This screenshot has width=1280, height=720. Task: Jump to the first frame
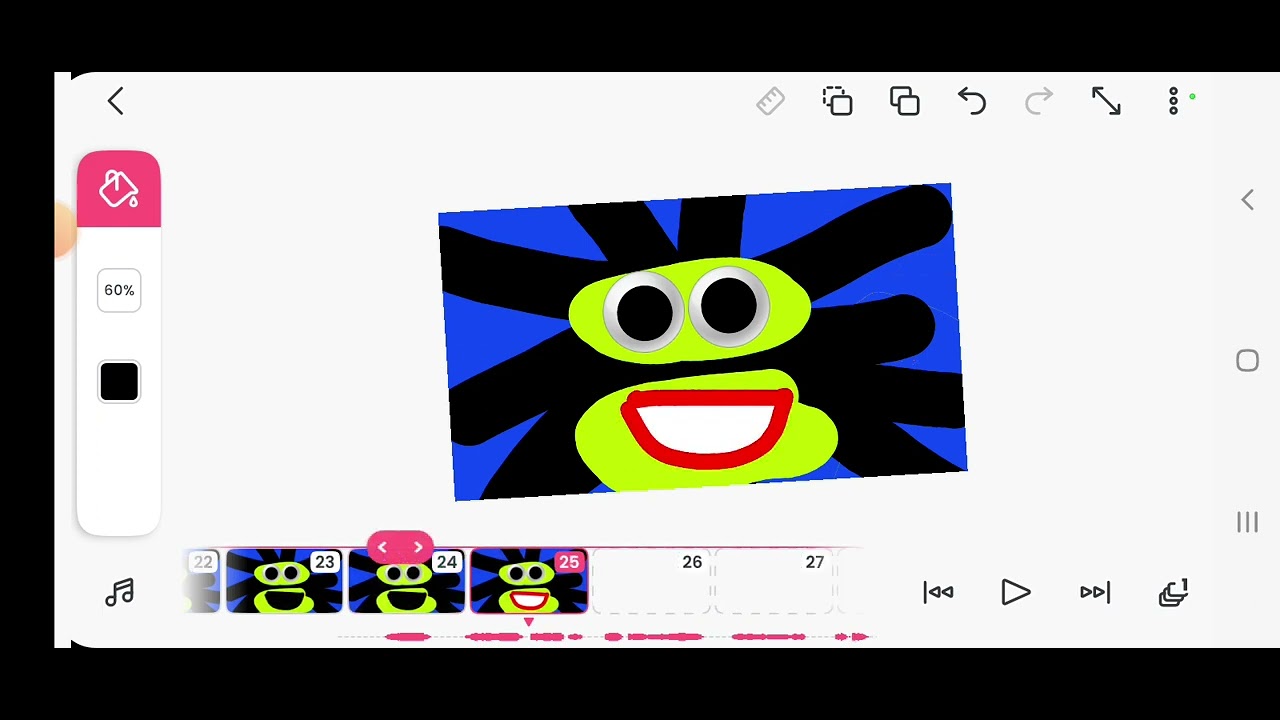tap(938, 593)
